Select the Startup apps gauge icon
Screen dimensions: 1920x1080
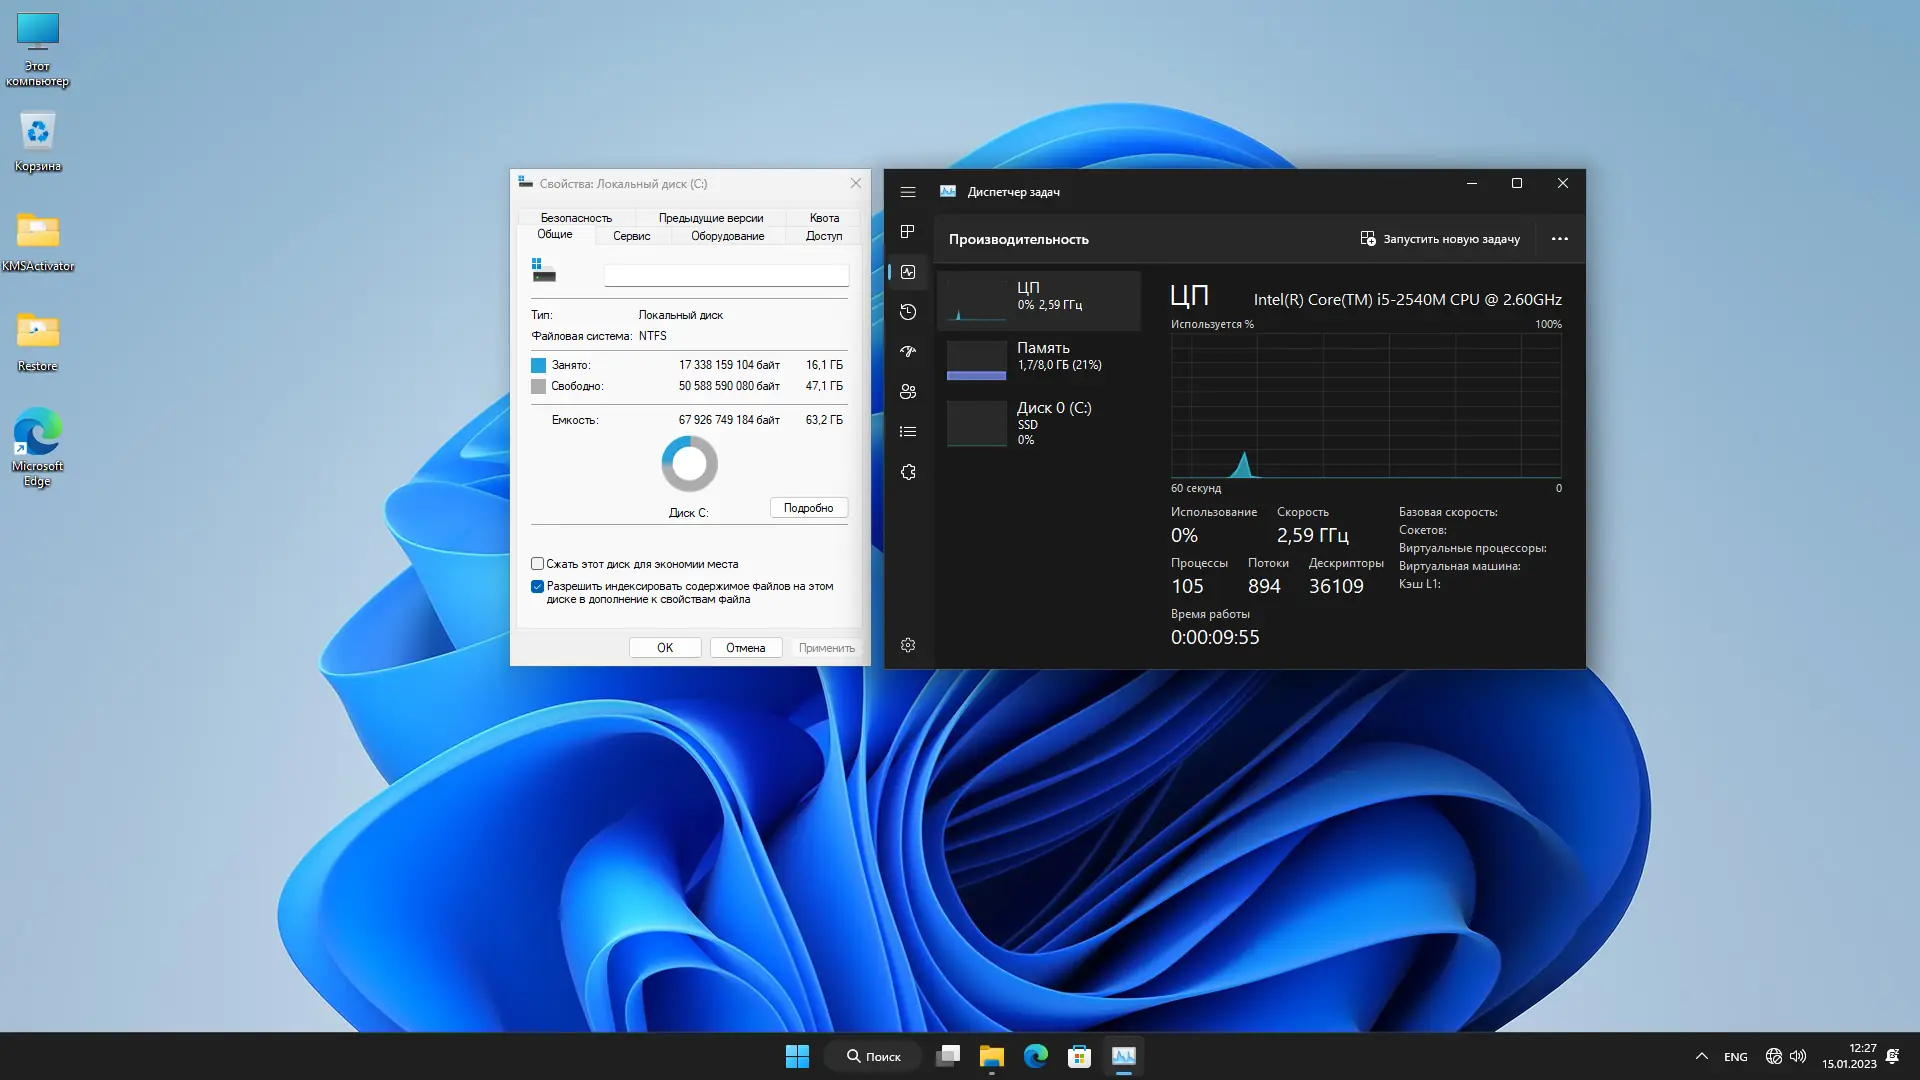[907, 351]
